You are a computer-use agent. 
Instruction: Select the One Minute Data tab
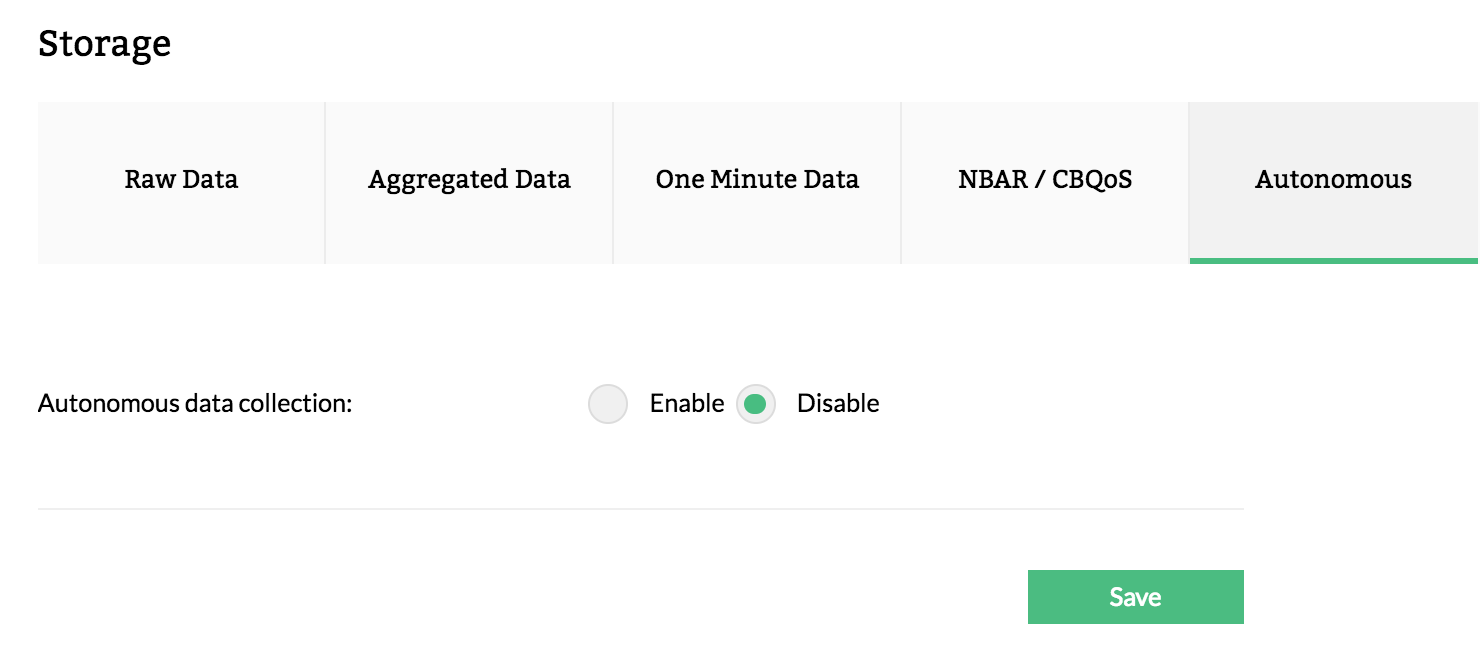point(757,181)
